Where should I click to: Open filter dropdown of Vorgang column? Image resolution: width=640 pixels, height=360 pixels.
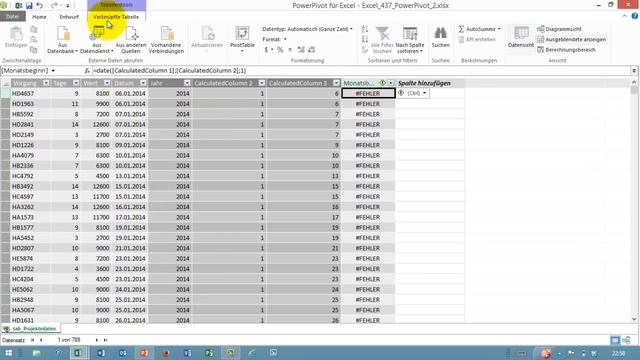coord(46,83)
